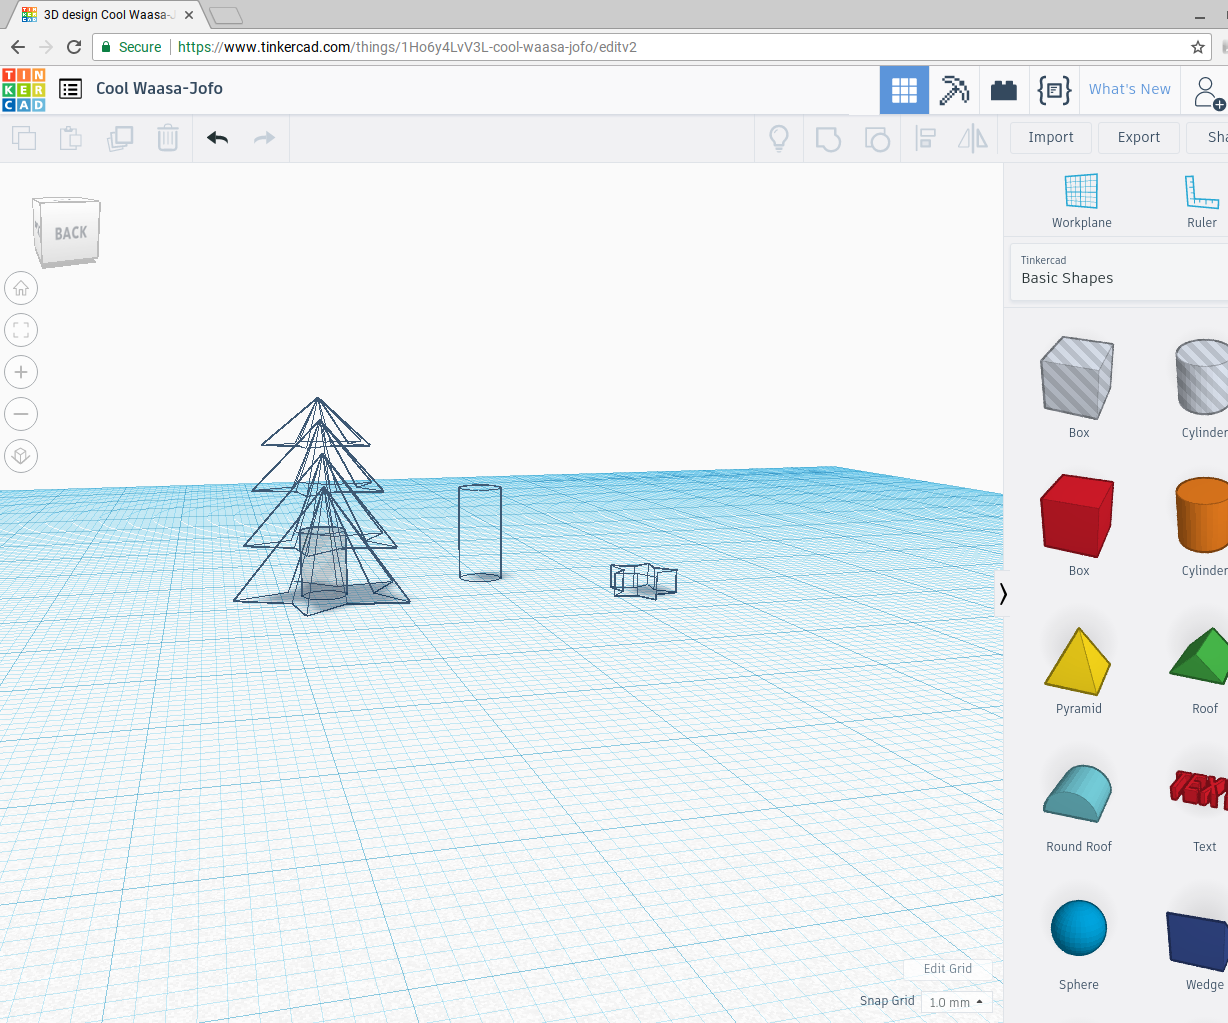This screenshot has width=1228, height=1023.
Task: Select the standalone cylinder on workplane
Action: [x=480, y=532]
